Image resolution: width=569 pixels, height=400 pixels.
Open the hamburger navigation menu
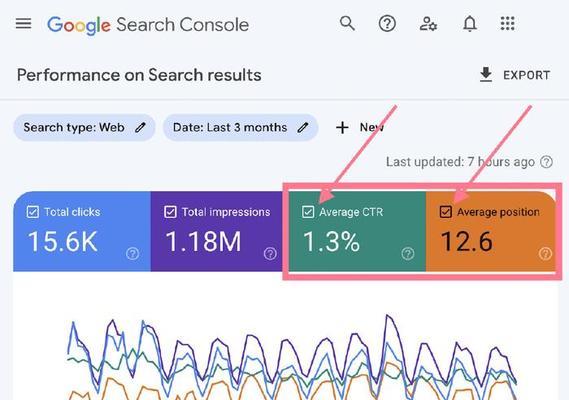(x=24, y=24)
